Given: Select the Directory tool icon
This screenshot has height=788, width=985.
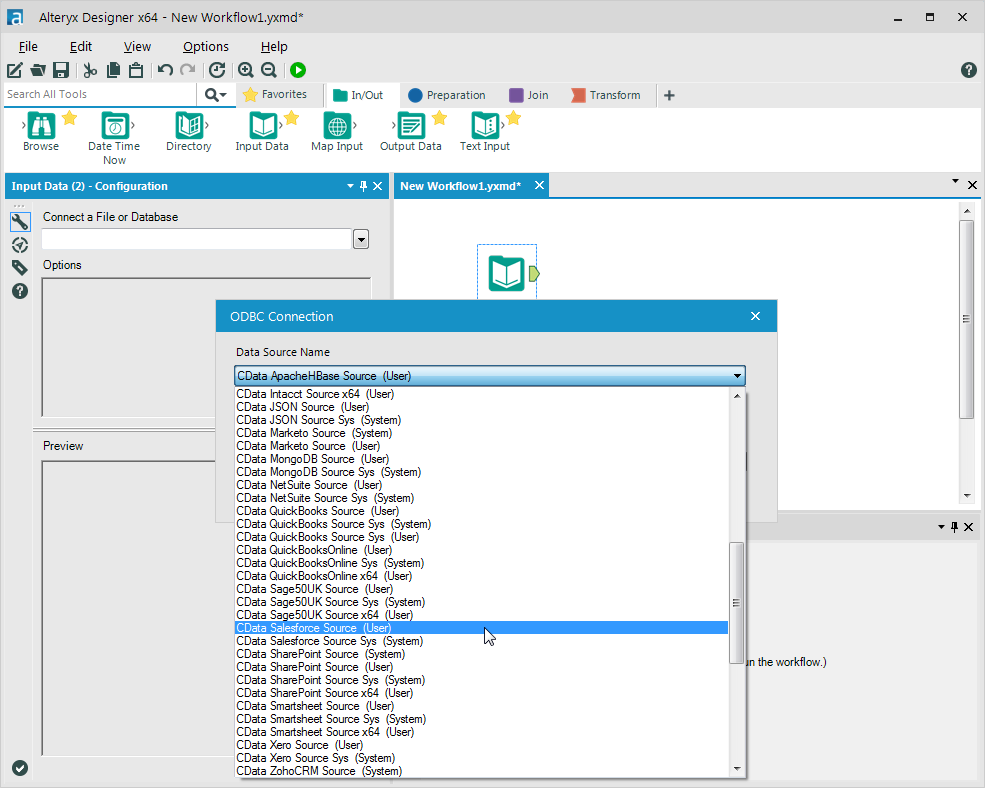Looking at the screenshot, I should point(189,126).
